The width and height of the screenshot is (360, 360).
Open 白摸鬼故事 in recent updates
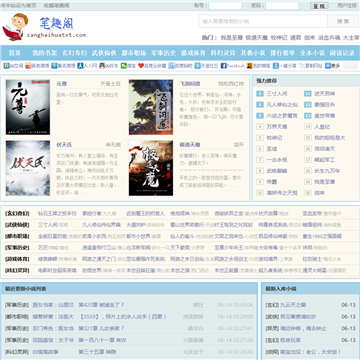[45, 352]
